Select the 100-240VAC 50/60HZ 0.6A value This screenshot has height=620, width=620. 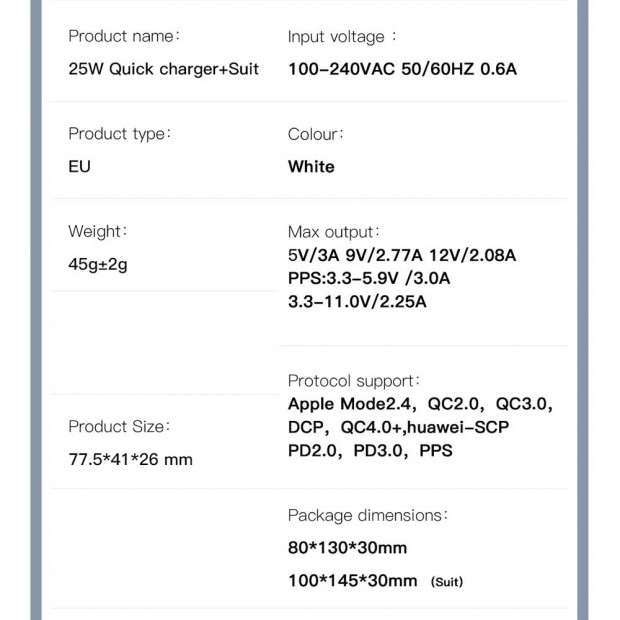tap(403, 69)
